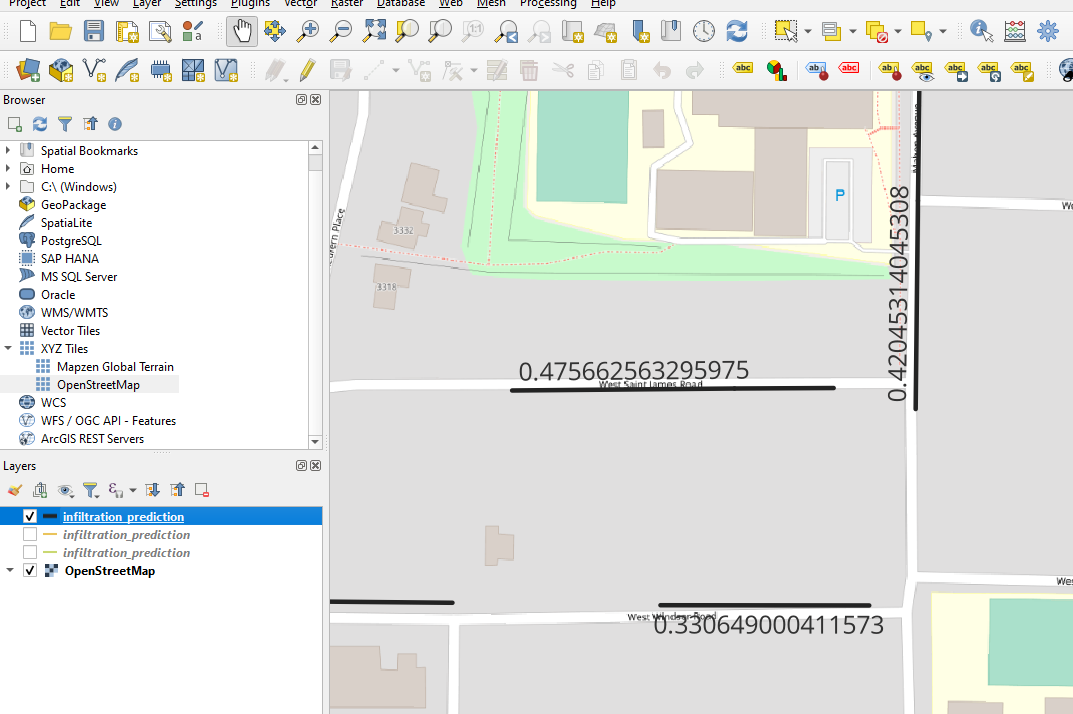Open the Deselect Features dropdown arrow
This screenshot has width=1073, height=714.
point(898,31)
